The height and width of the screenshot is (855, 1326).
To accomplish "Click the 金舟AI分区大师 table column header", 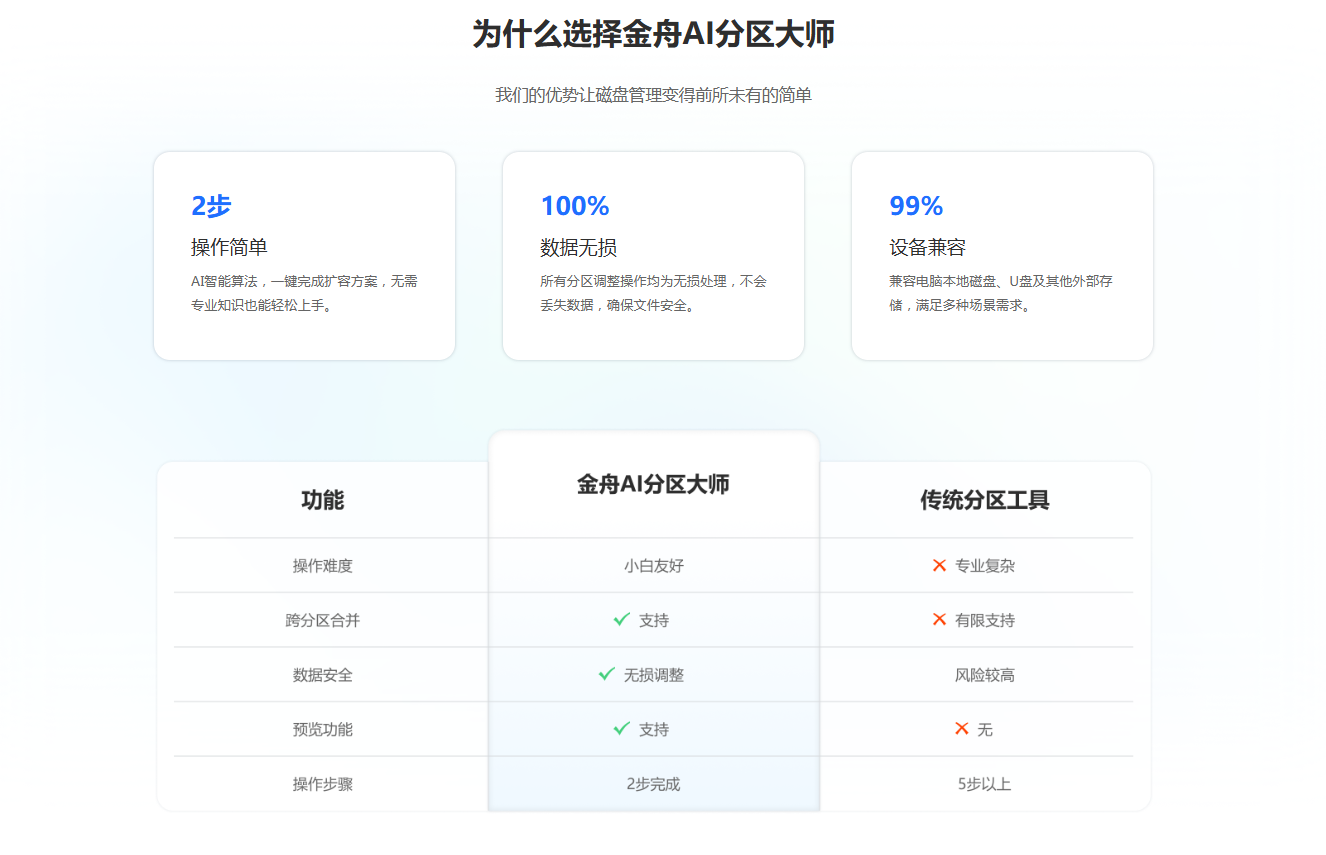I will [x=654, y=484].
